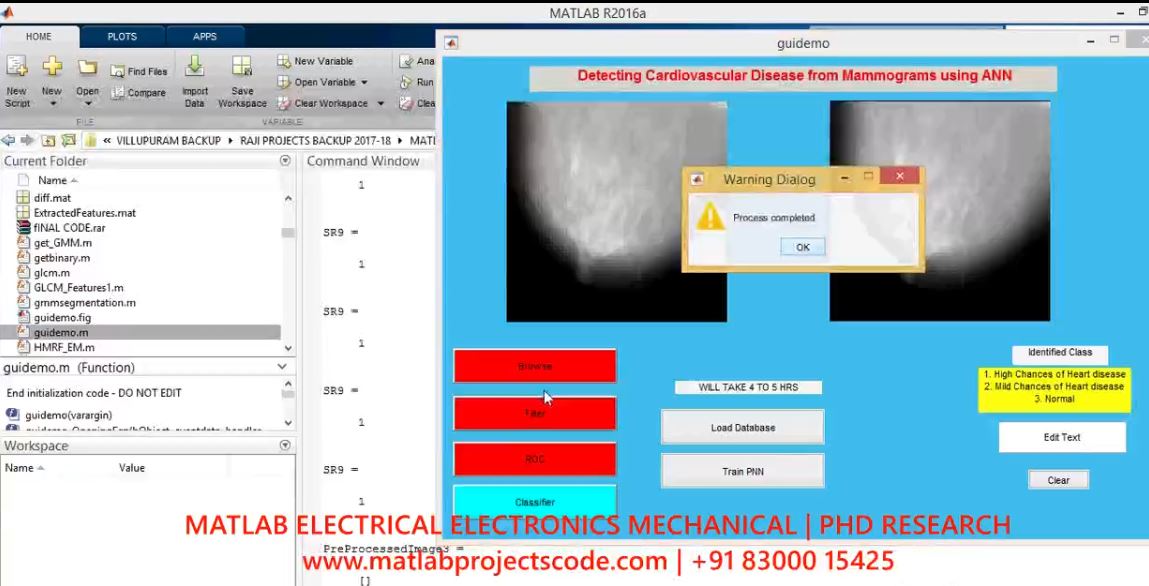Expand the Open Variable dropdown
1149x586 pixels.
point(364,83)
